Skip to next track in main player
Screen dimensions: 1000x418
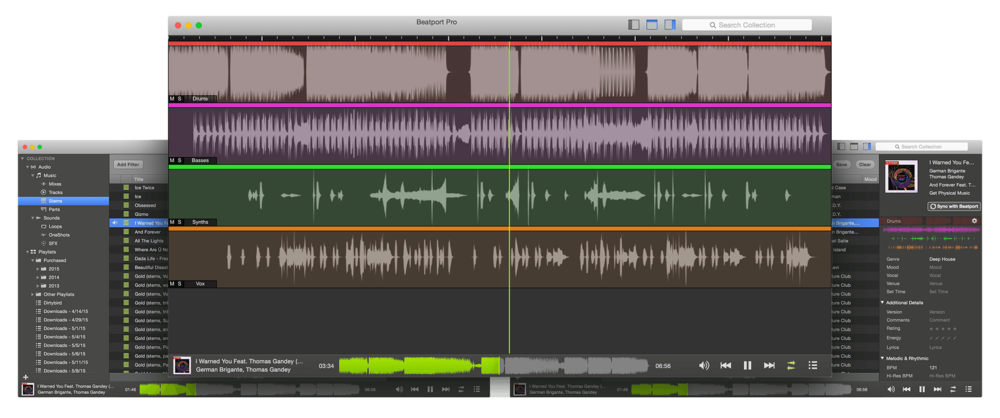tap(769, 366)
